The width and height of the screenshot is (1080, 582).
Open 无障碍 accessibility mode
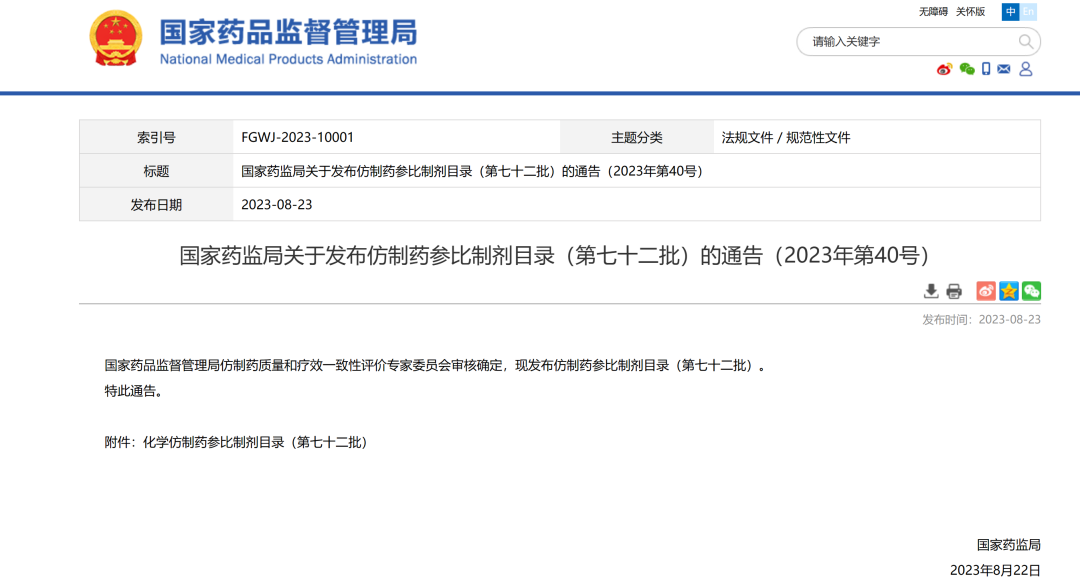(933, 12)
